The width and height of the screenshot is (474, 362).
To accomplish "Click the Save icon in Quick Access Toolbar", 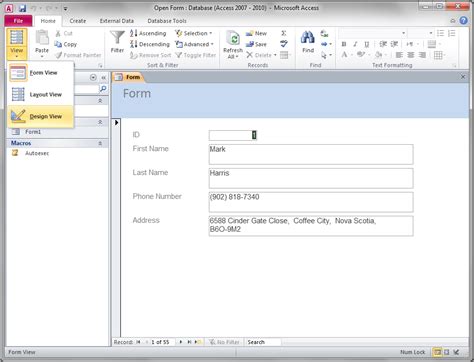I will tap(22, 8).
